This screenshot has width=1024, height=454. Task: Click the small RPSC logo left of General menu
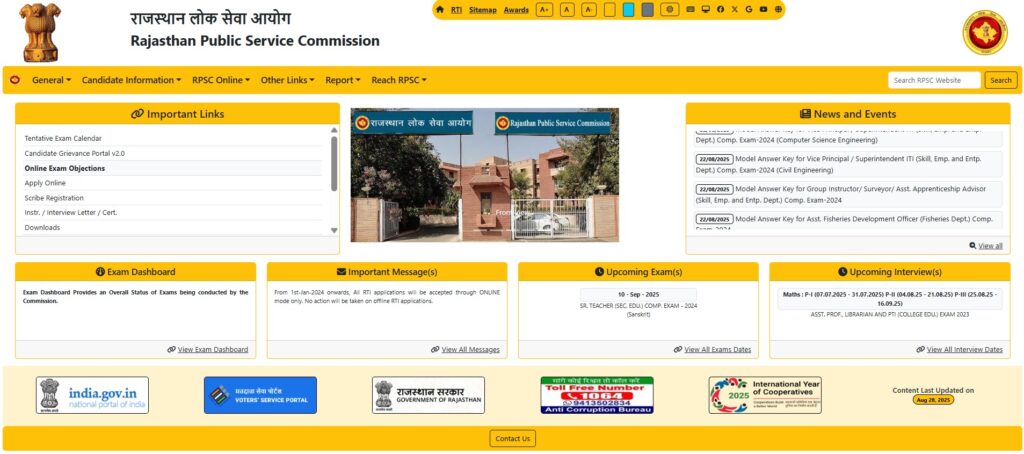tap(15, 80)
